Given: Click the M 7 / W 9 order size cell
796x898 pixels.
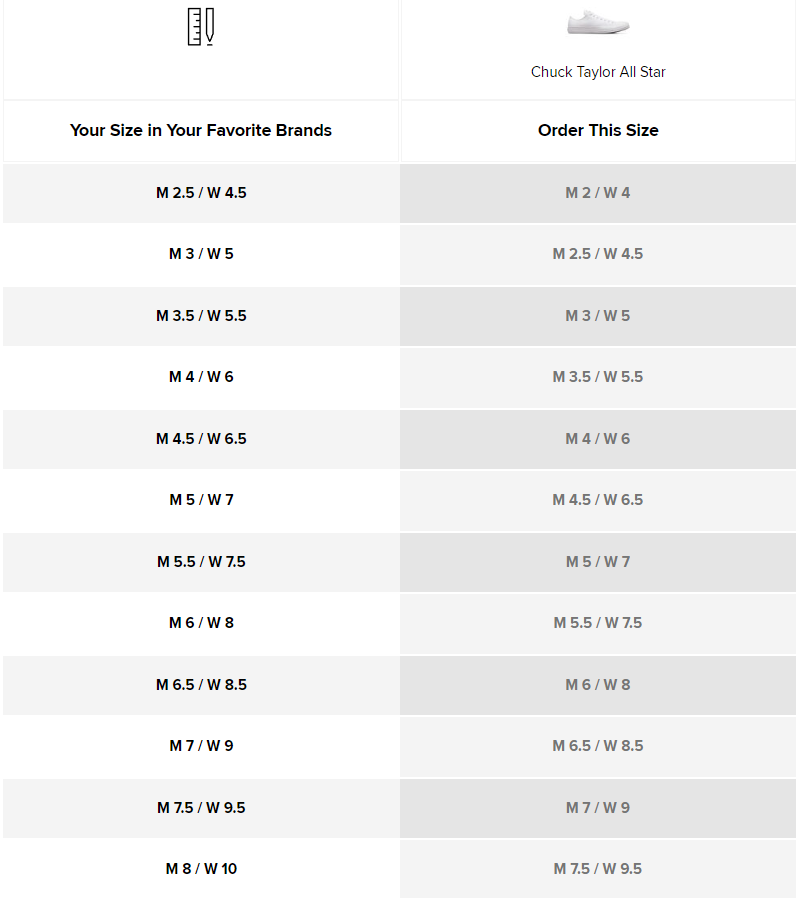Looking at the screenshot, I should 598,808.
